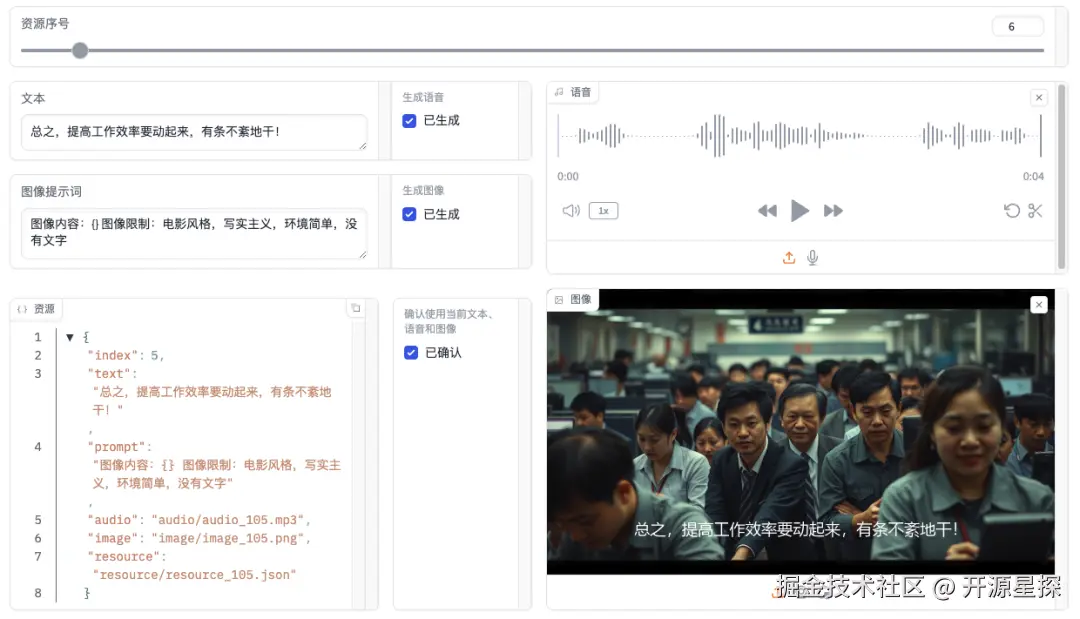1080x619 pixels.
Task: Collapse the JSON root object with its triangle
Action: 69,337
